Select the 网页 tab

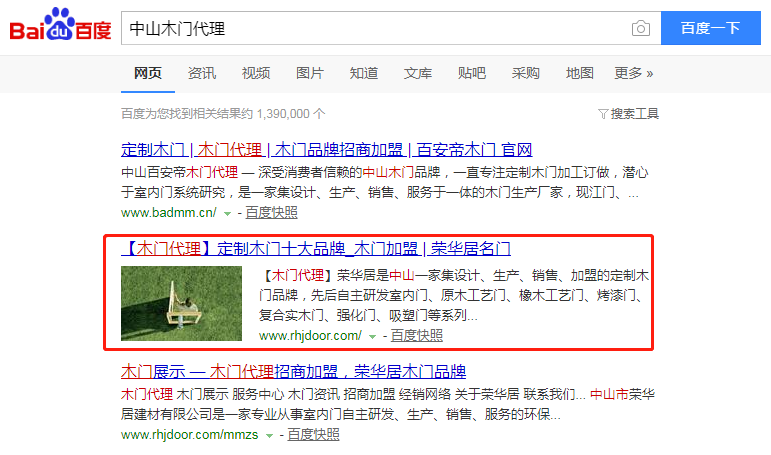(148, 73)
